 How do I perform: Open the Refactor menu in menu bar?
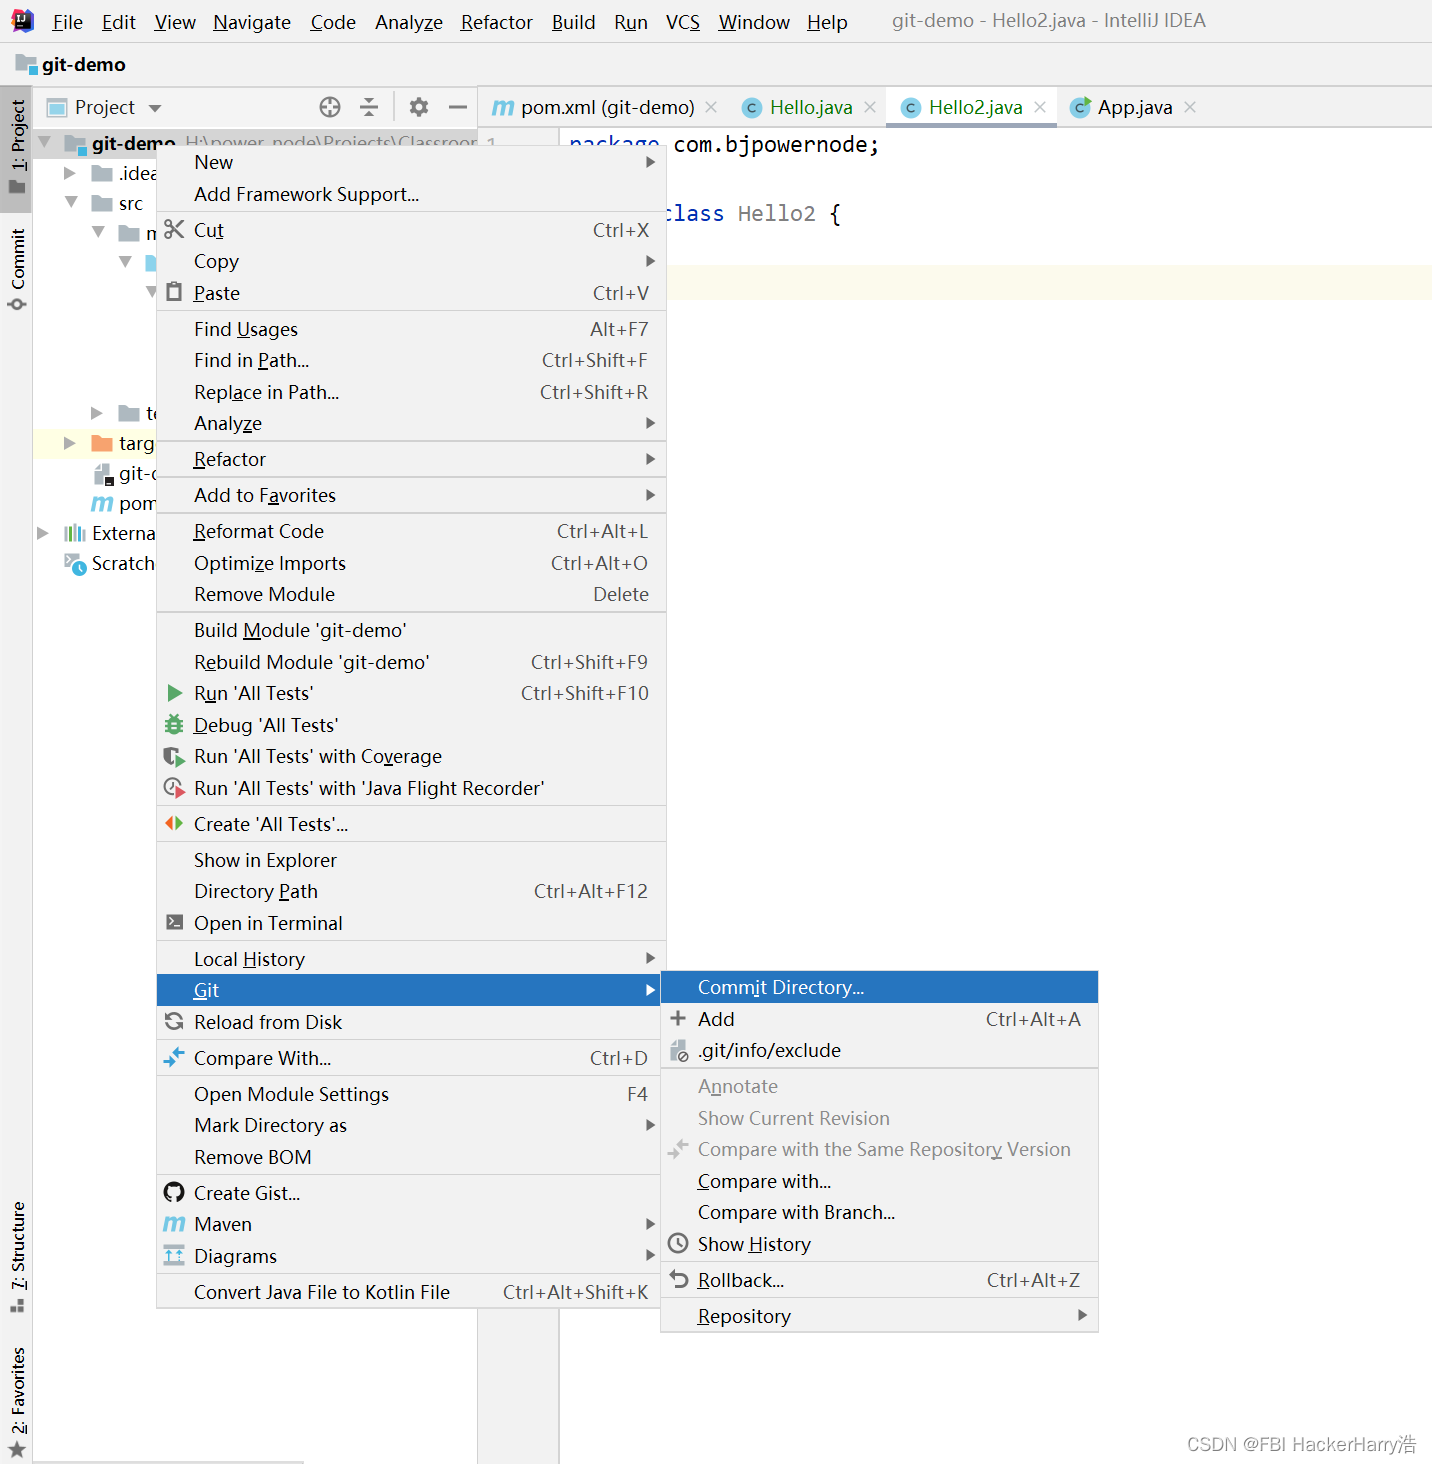pos(496,22)
